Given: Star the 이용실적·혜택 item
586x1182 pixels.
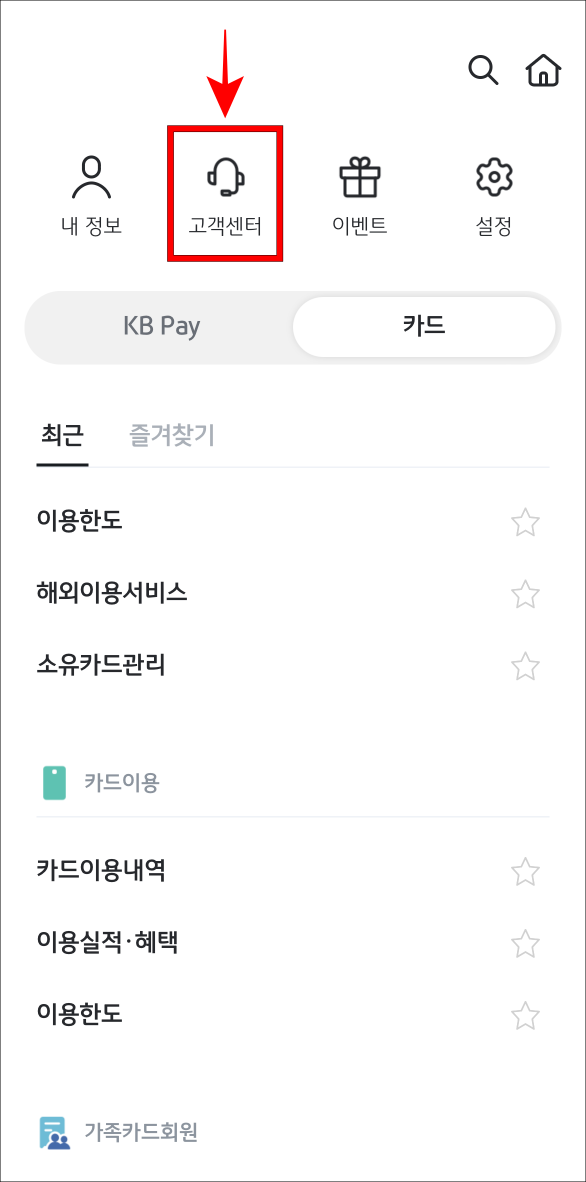Looking at the screenshot, I should (525, 942).
